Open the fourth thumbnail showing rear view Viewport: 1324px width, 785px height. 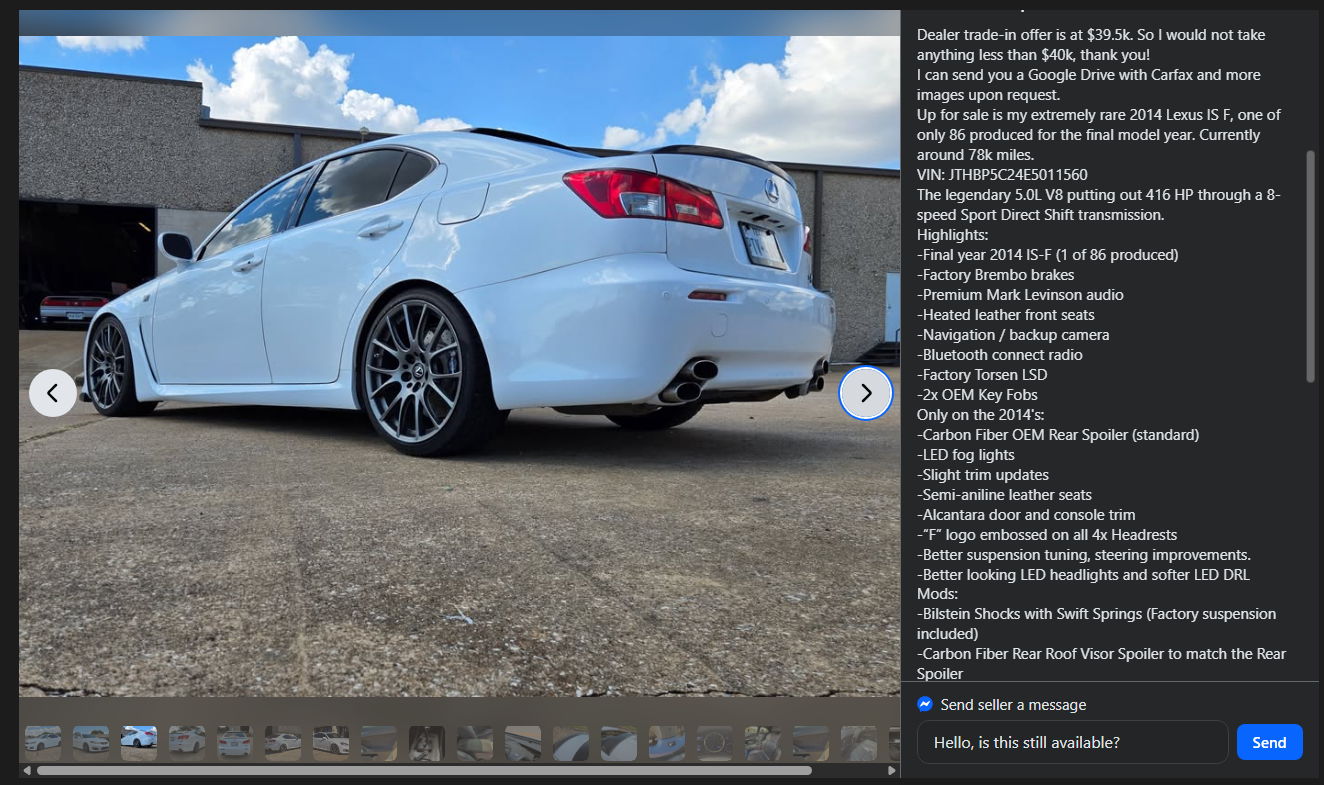[187, 743]
